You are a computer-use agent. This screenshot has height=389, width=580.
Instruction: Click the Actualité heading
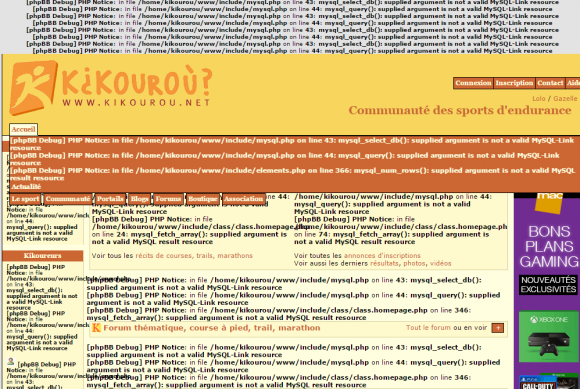[26, 187]
